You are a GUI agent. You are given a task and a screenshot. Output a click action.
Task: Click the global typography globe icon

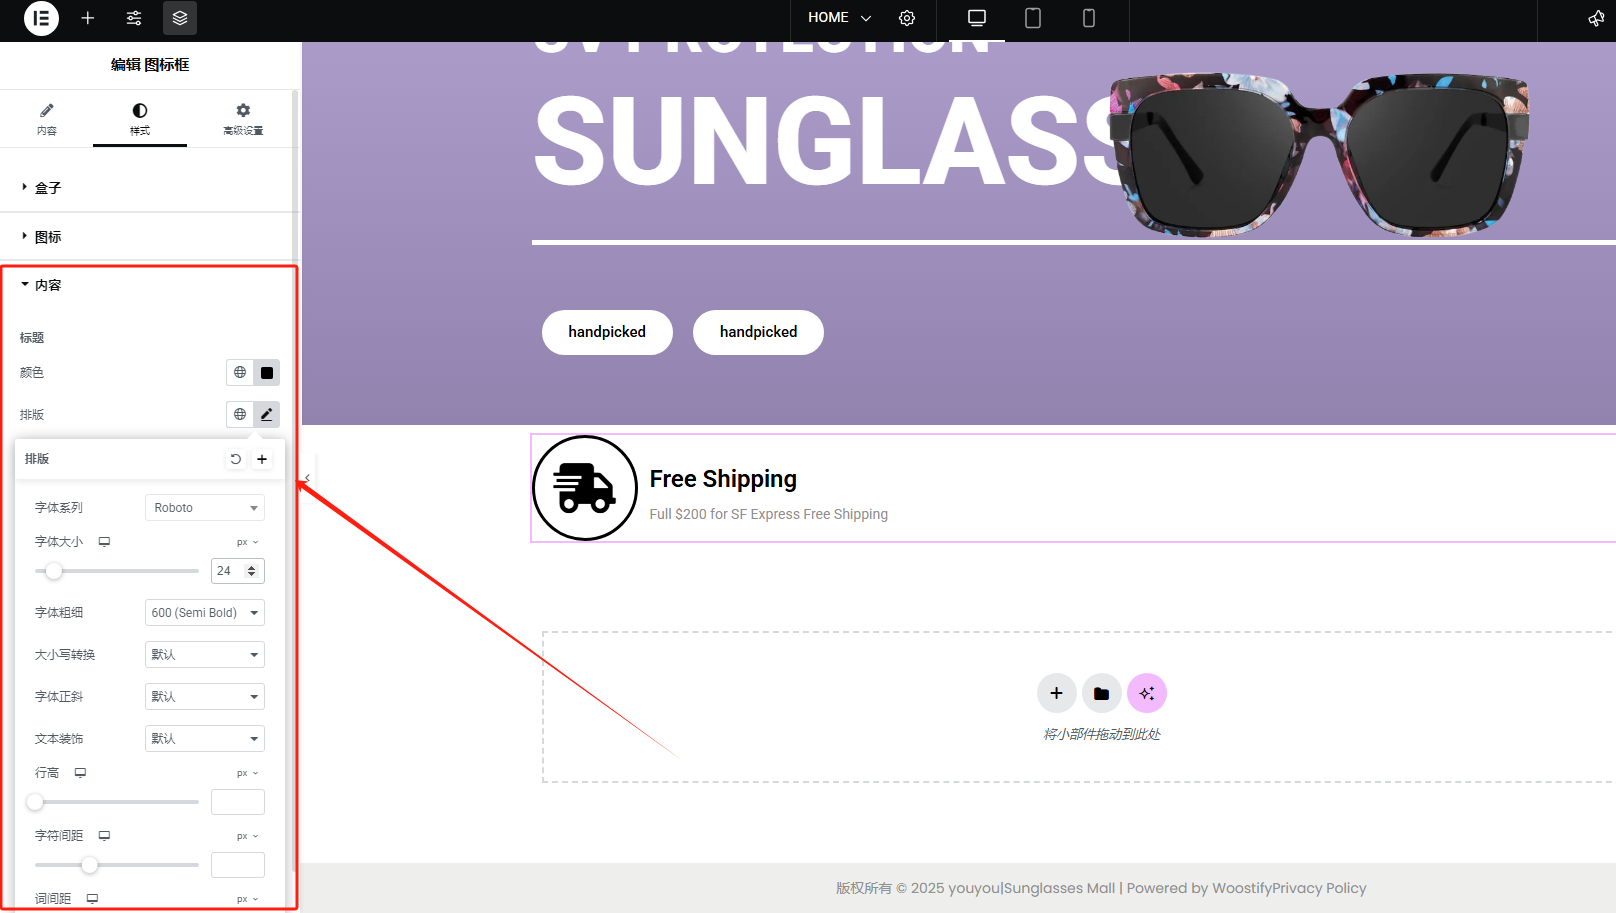240,414
